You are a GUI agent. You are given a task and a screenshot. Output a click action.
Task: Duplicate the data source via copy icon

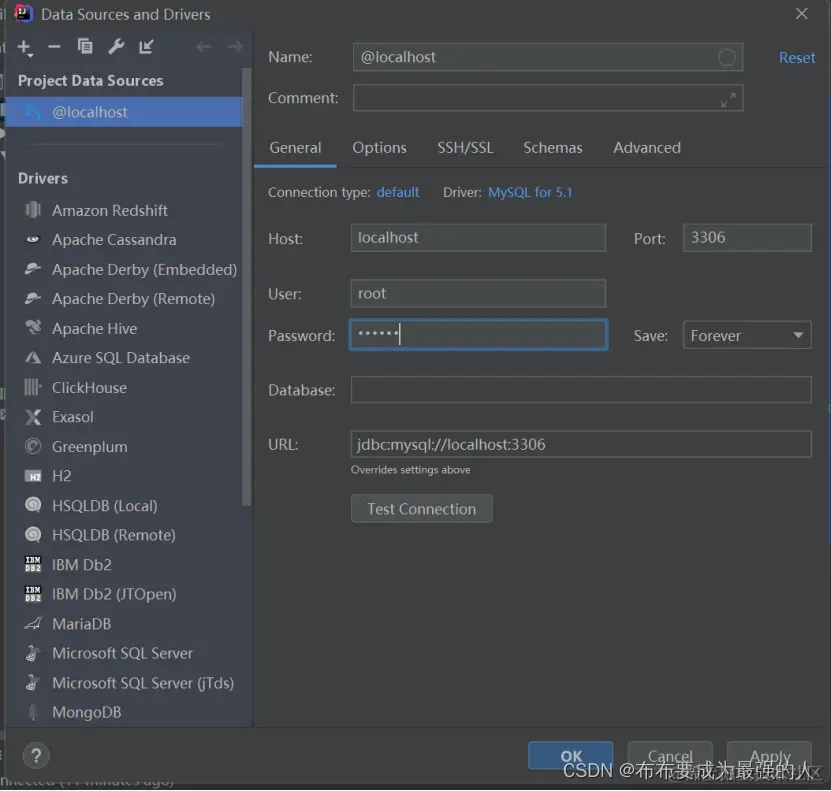pos(85,47)
